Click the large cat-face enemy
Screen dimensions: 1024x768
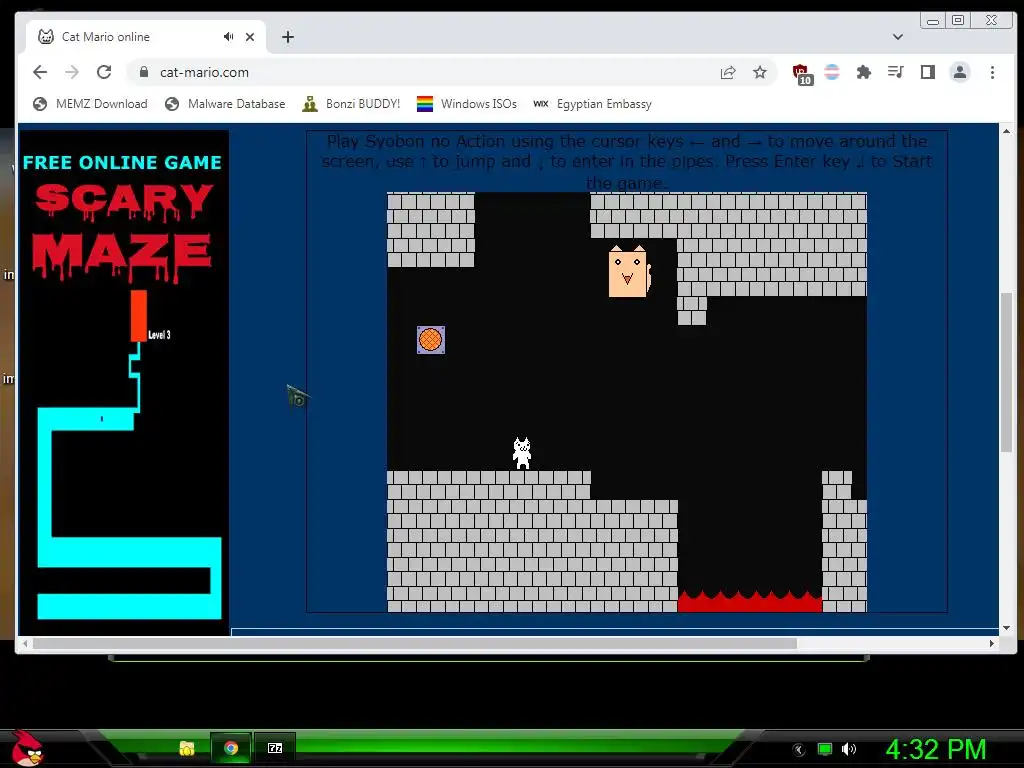[x=629, y=271]
